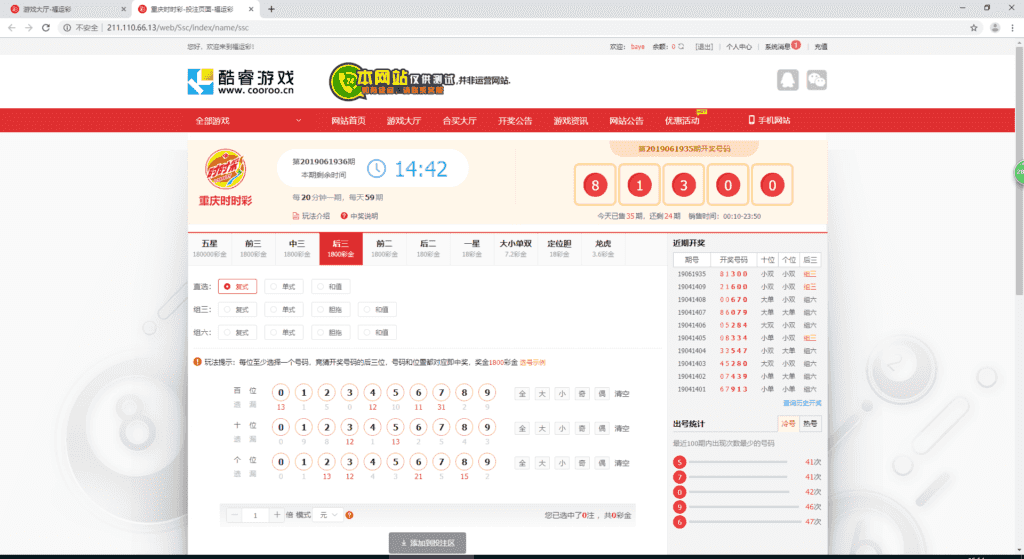1024x559 pixels.
Task: Click the 不安全 site info icon
Action: [x=67, y=27]
